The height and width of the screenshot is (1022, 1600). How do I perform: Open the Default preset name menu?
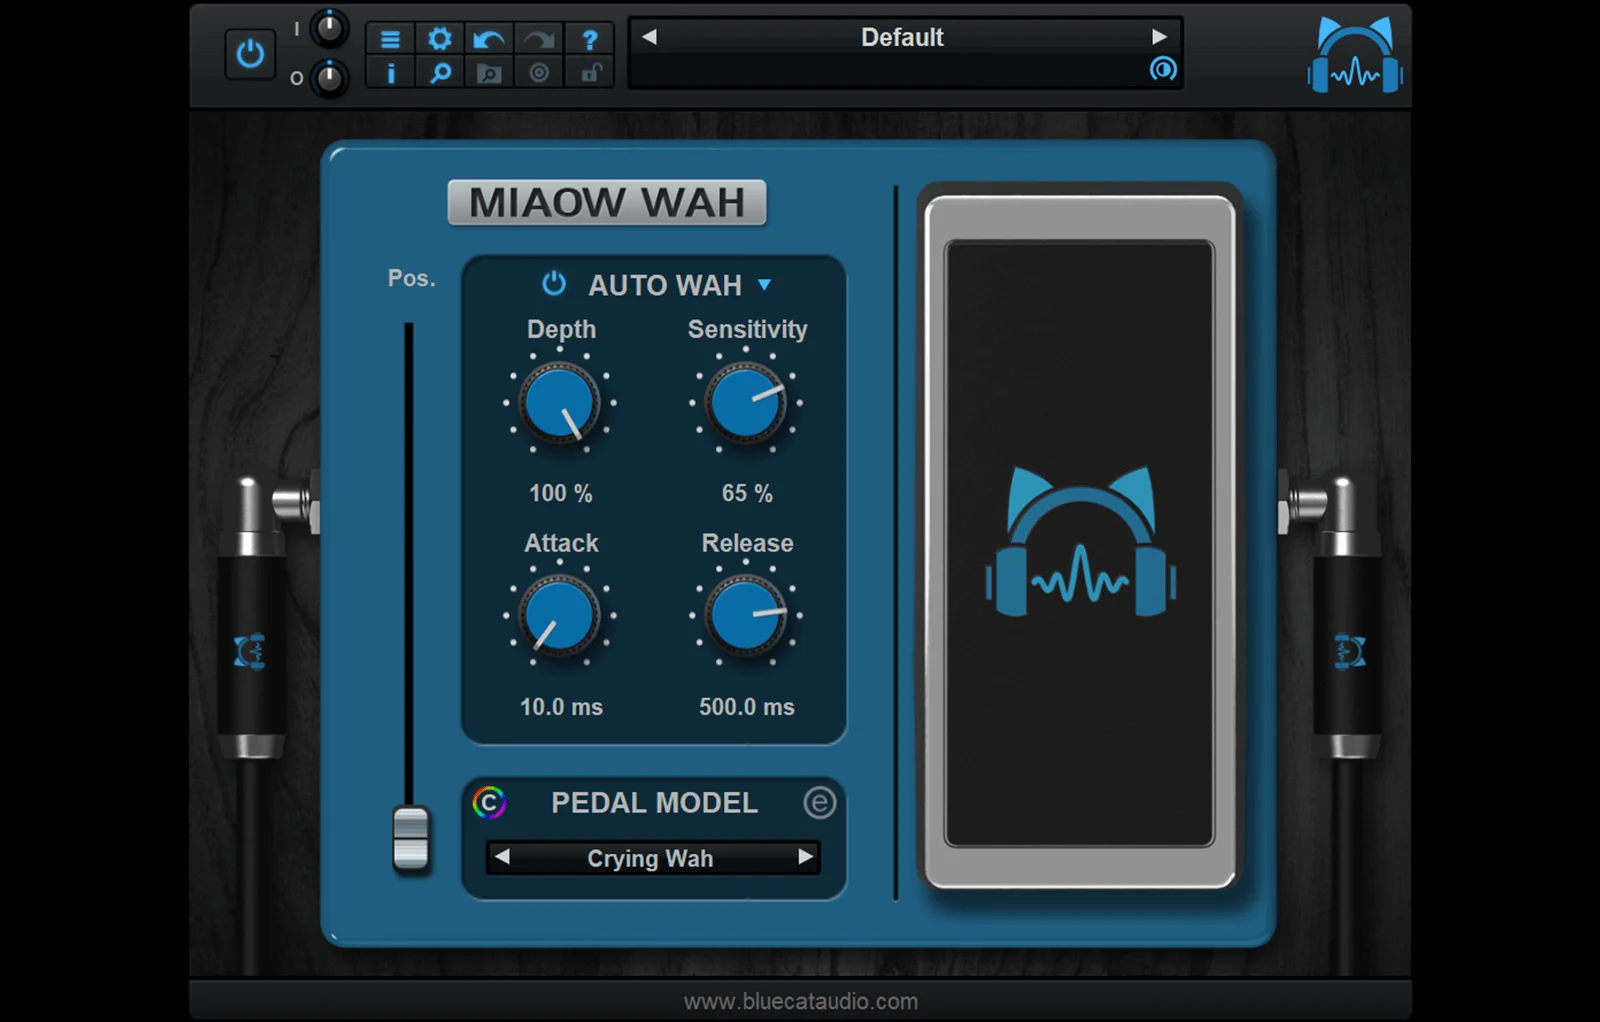[902, 38]
